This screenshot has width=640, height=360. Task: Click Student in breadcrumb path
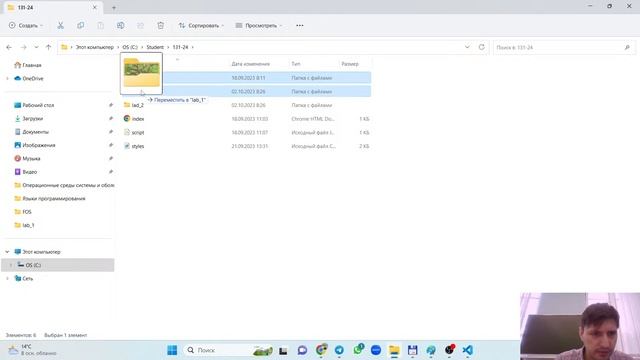tap(155, 47)
